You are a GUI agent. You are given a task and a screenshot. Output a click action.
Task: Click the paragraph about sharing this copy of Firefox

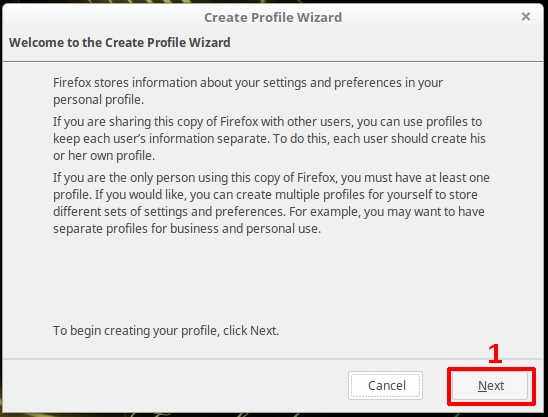point(269,138)
